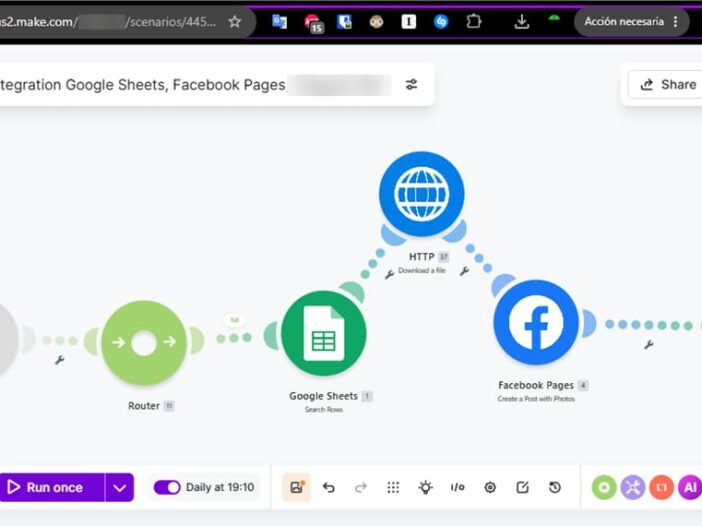The height and width of the screenshot is (526, 702).
Task: Select the green Router module
Action: coord(144,343)
